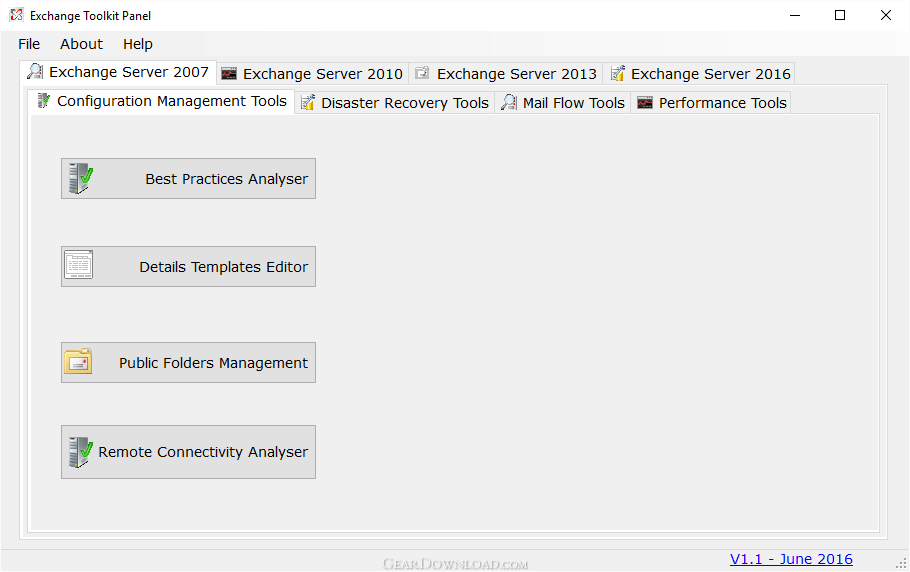910x572 pixels.
Task: Maximize the Exchange Toolkit Panel window
Action: click(x=840, y=16)
